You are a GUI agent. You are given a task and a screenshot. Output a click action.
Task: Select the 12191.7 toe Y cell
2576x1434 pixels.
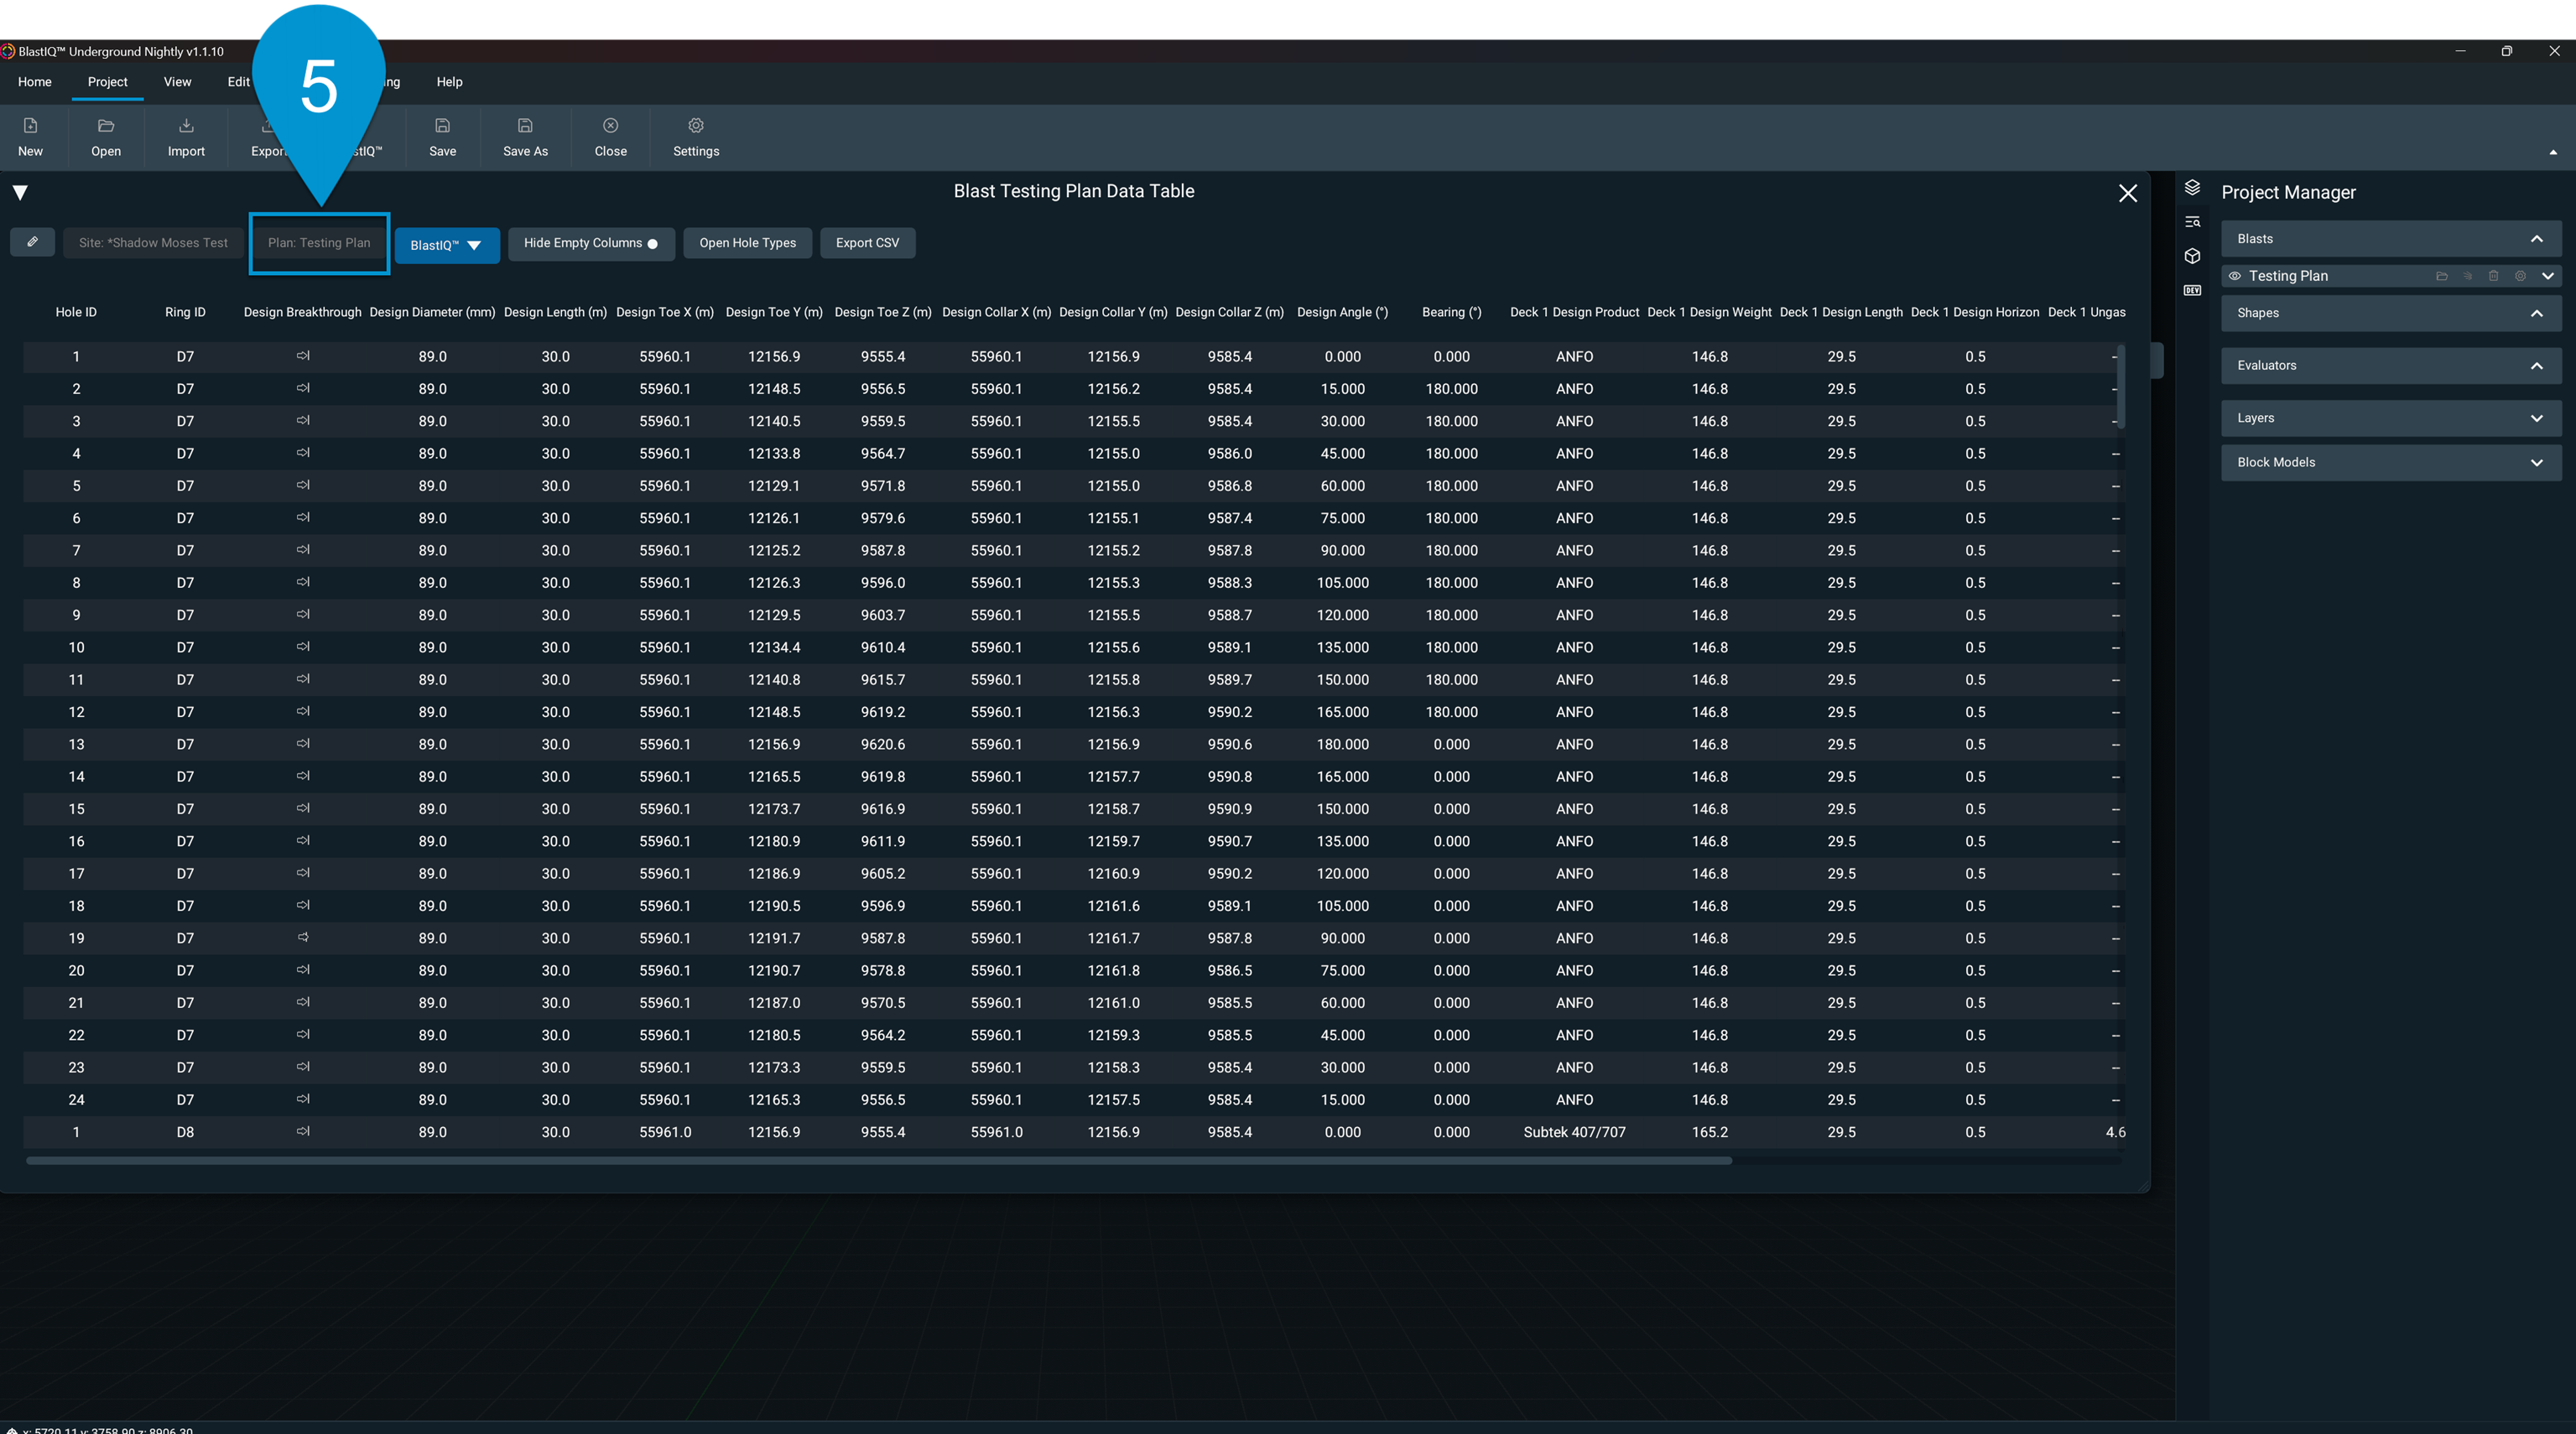tap(774, 938)
